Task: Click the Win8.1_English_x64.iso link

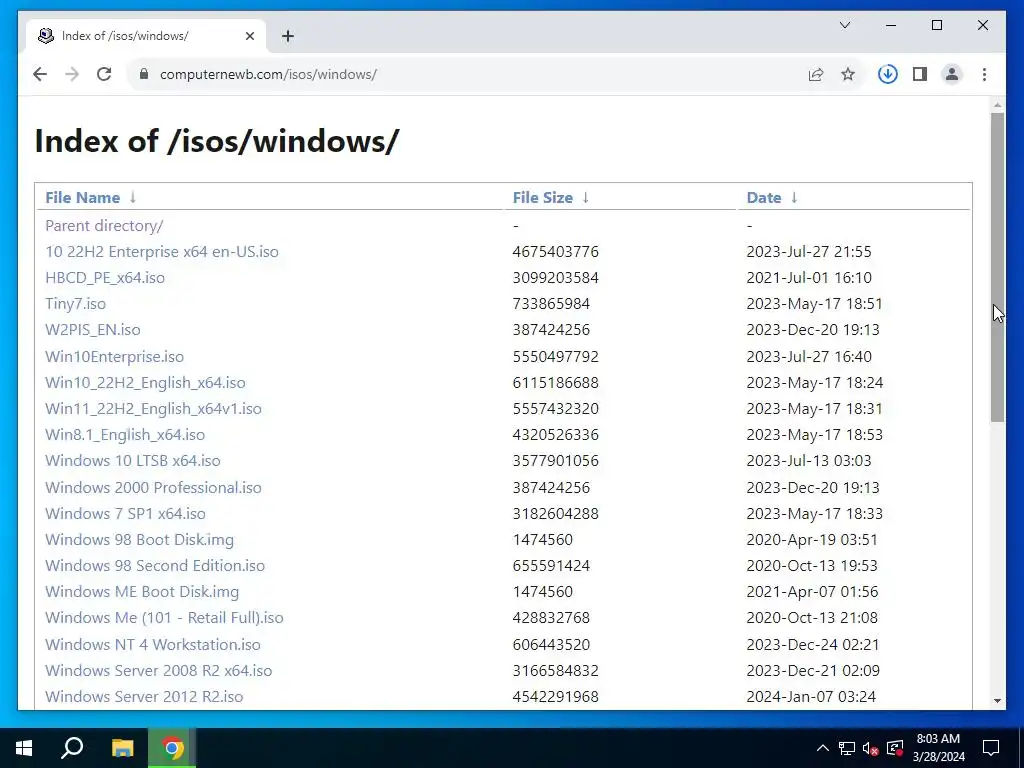Action: tap(125, 435)
